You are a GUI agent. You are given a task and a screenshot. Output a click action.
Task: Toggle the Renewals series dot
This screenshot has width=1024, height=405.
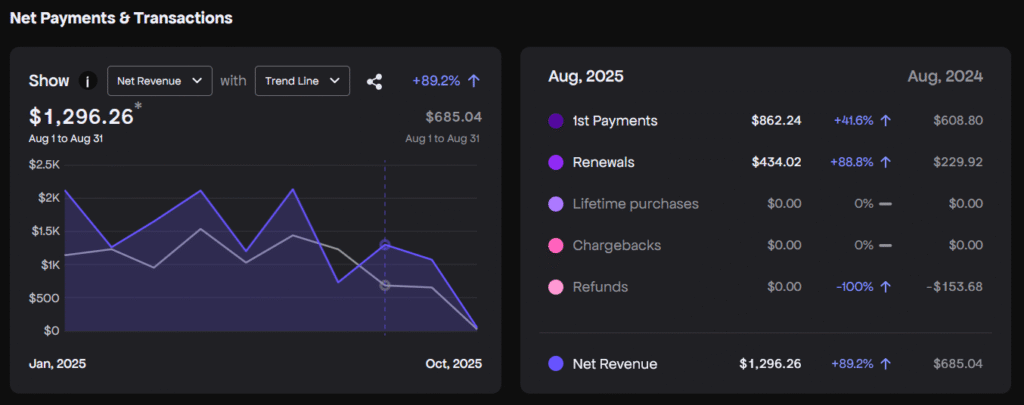[556, 162]
